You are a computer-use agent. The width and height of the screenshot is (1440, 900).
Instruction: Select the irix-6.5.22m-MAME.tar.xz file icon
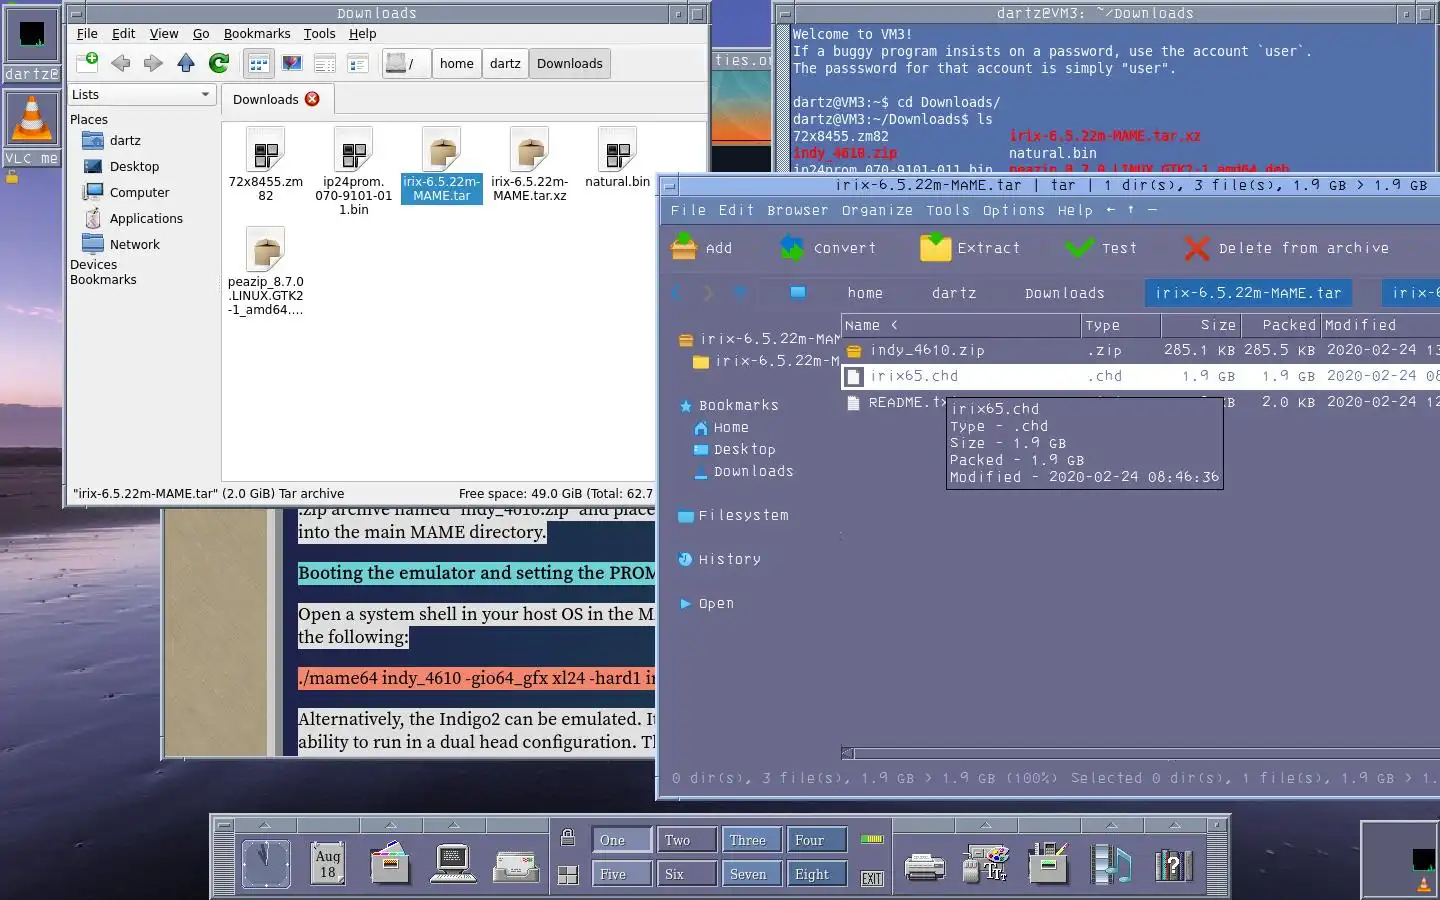click(x=529, y=151)
